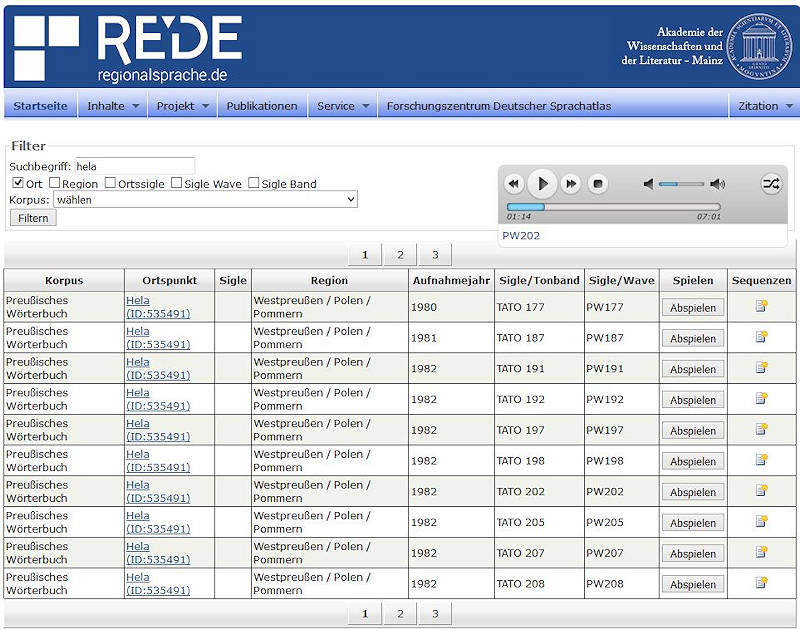
Task: Open sequences icon for PW202 row
Action: click(761, 490)
